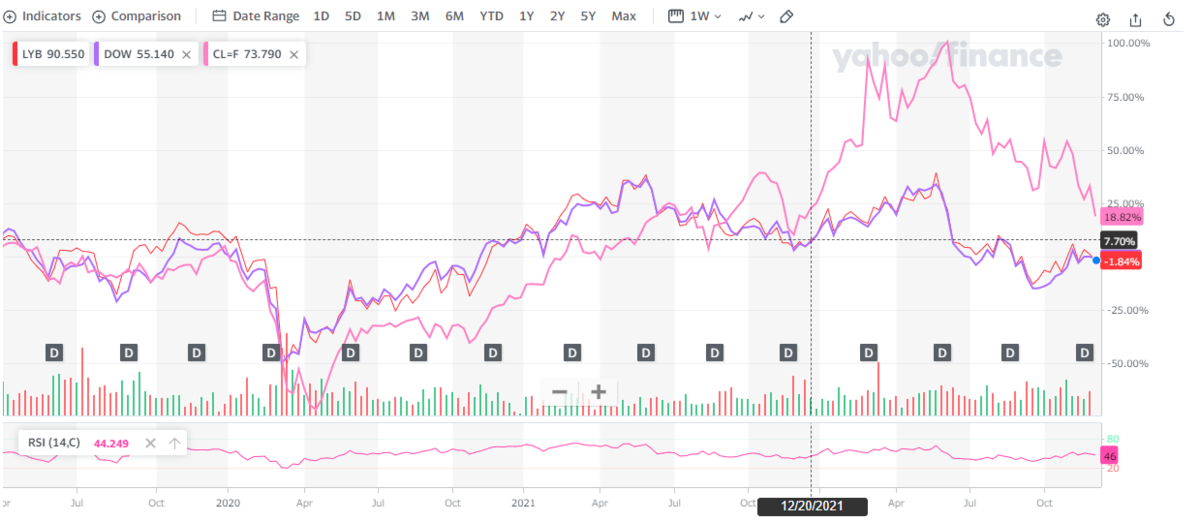Click the pink RSI 46 tag

[1109, 456]
